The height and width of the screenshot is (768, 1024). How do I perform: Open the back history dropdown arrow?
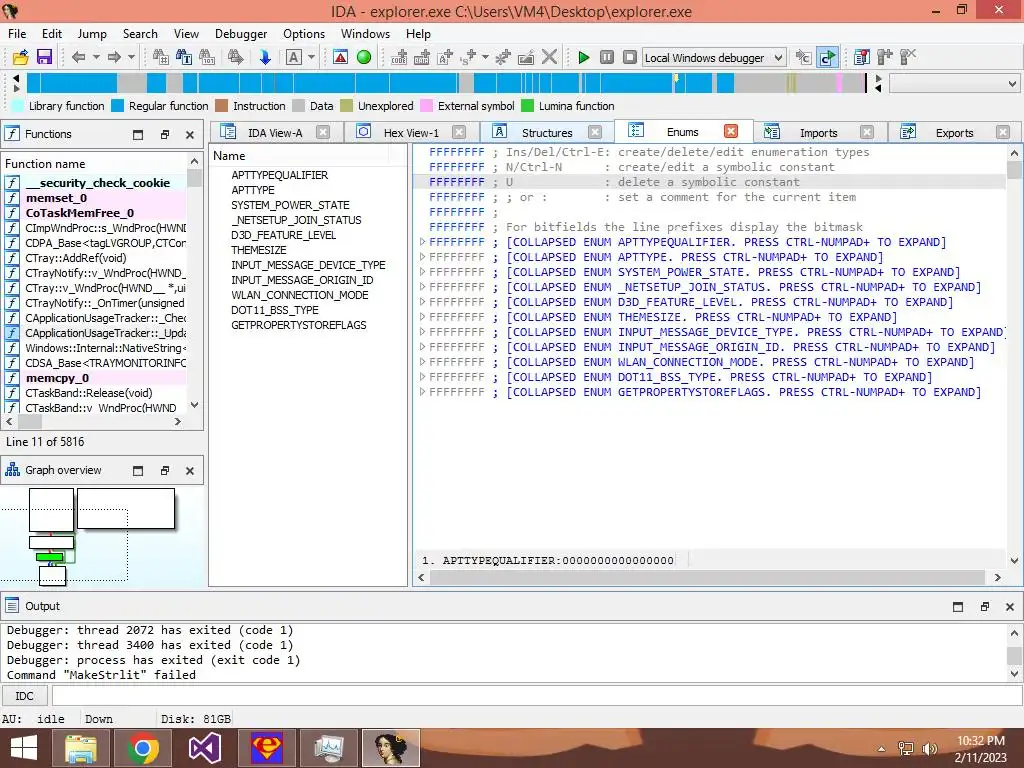[x=96, y=57]
